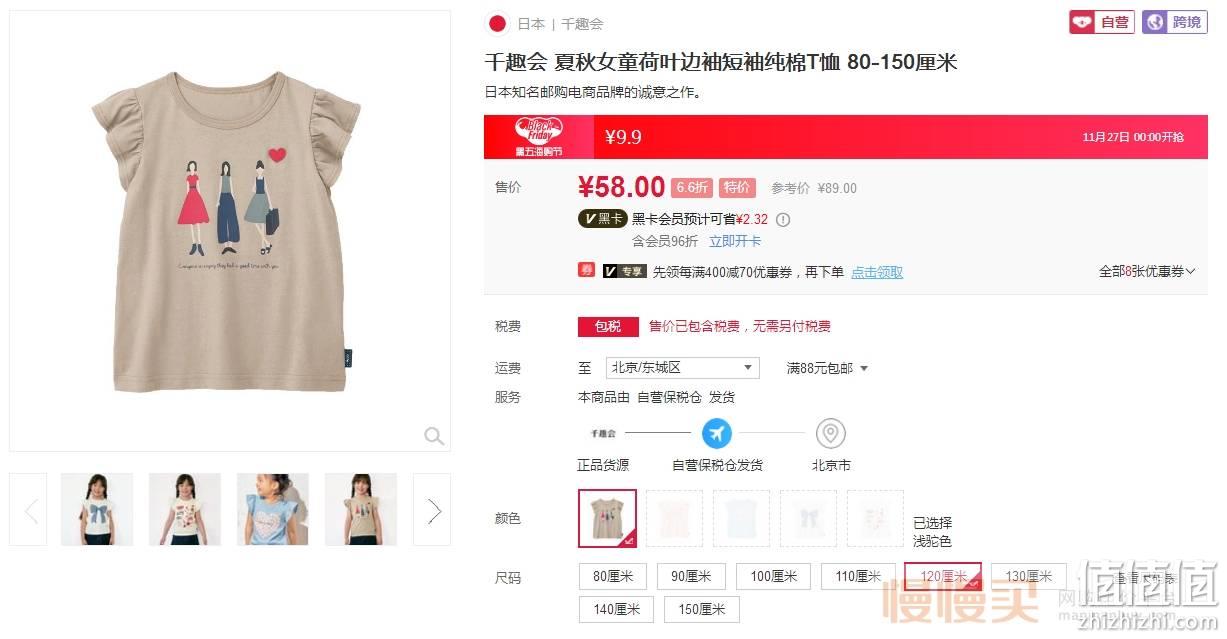Open the 千趣会 brand link

pos(582,24)
